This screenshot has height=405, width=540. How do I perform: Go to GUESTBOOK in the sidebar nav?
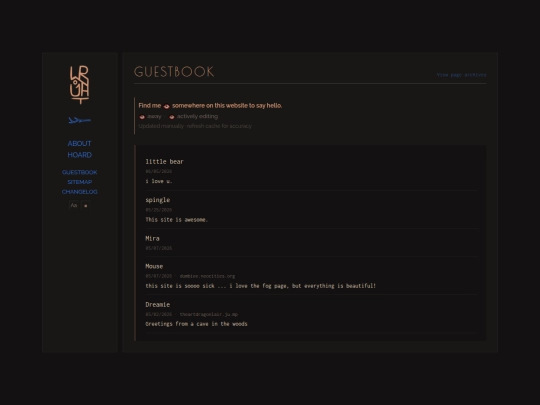coord(80,172)
